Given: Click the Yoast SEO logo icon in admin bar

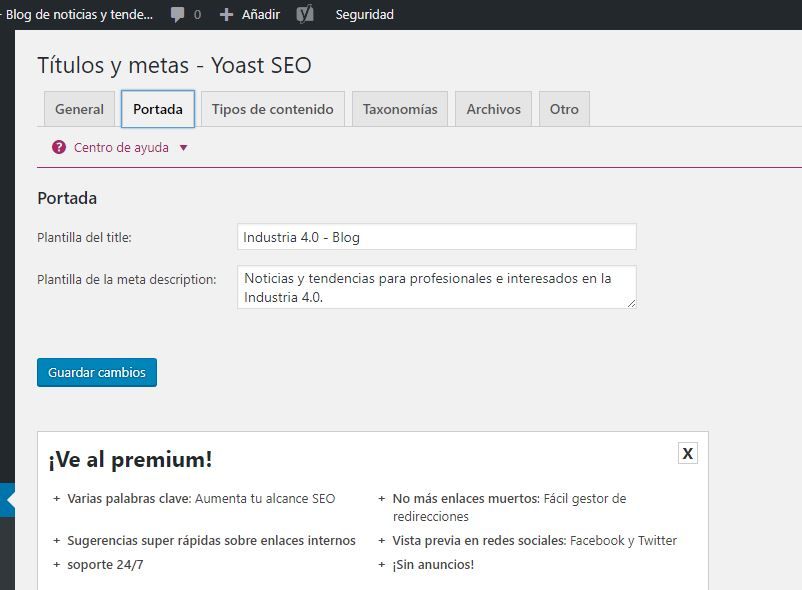Looking at the screenshot, I should (x=305, y=14).
